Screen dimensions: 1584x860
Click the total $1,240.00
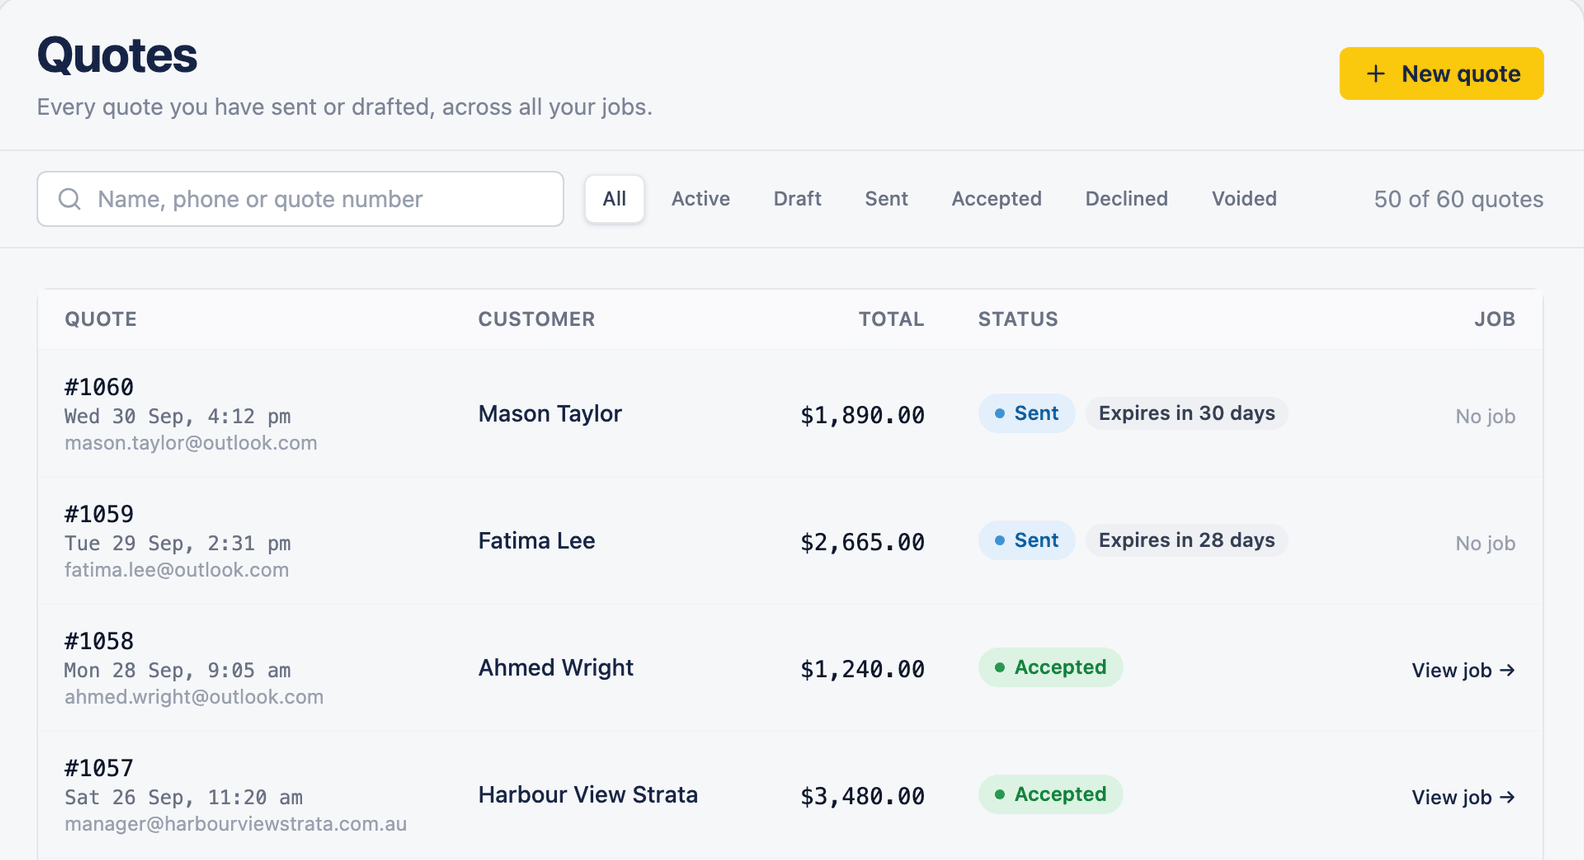tap(862, 669)
